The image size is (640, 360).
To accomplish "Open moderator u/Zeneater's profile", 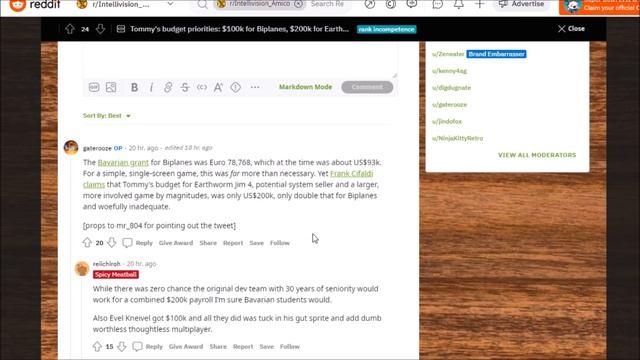I will 448,54.
